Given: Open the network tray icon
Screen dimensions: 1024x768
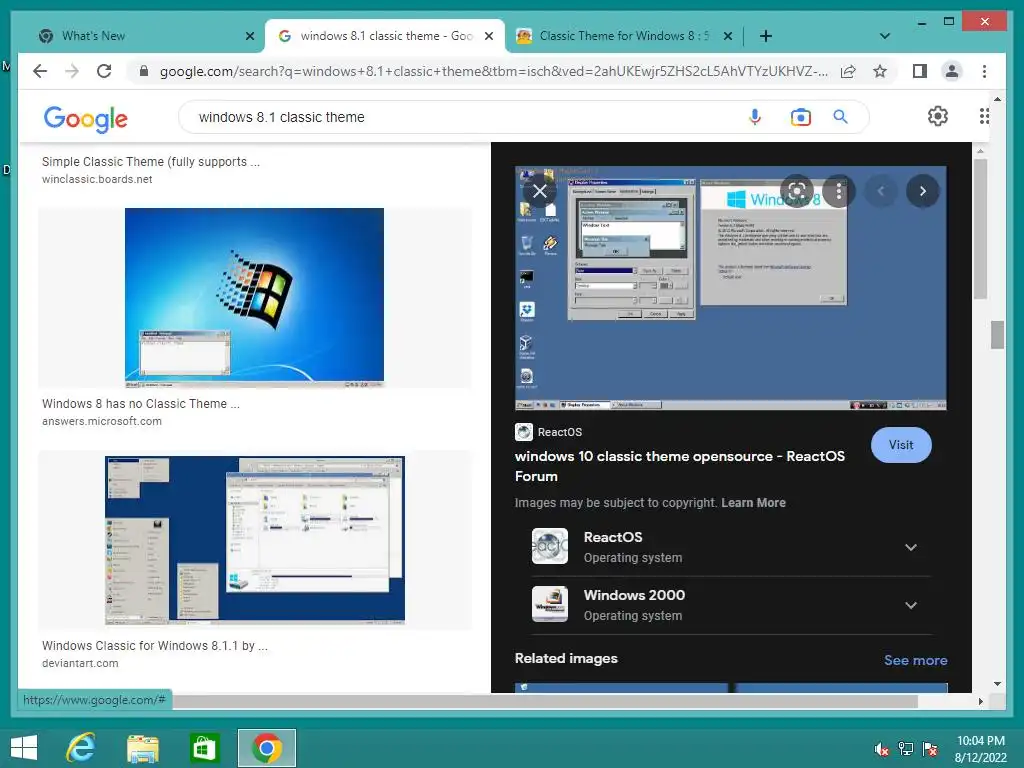Looking at the screenshot, I should tap(906, 749).
